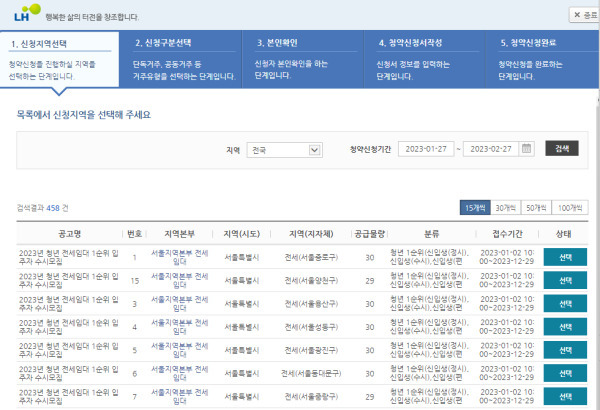Click 선택 button for 전세(서울중랑구) row

tap(565, 397)
